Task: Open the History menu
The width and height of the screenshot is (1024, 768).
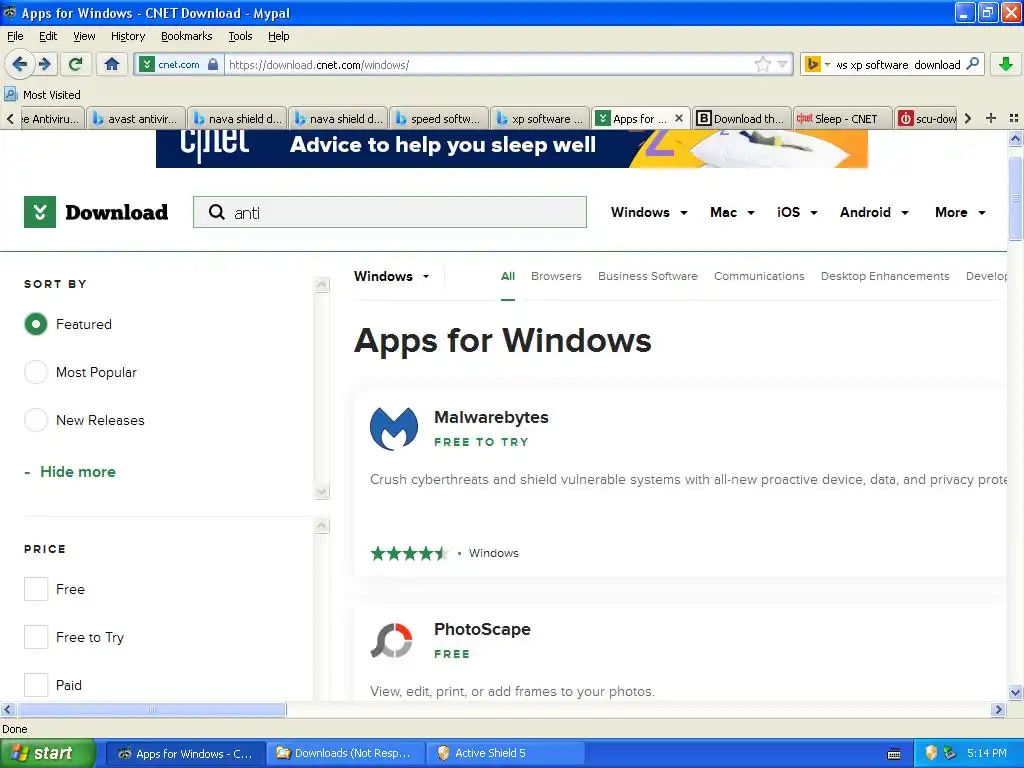Action: coord(128,36)
